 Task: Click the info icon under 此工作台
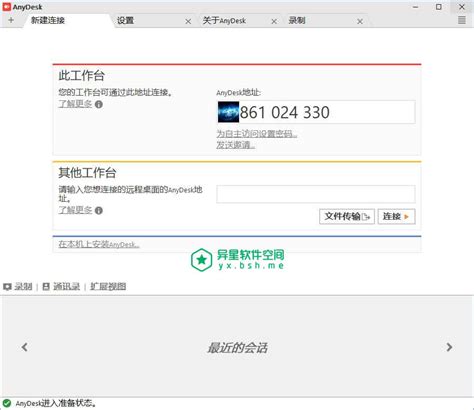[x=99, y=104]
